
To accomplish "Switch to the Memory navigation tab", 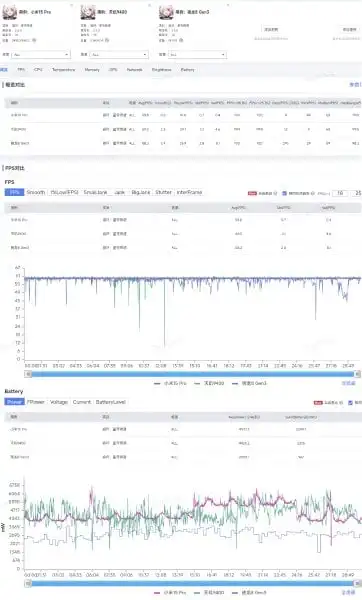I will (x=92, y=70).
